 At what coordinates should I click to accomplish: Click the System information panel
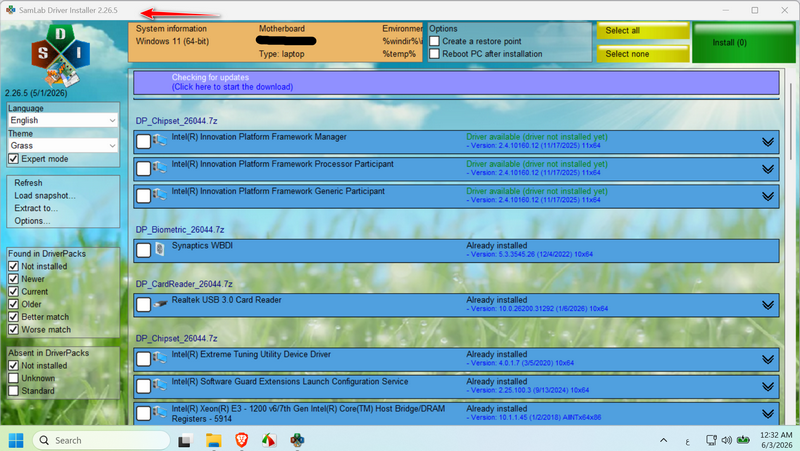pyautogui.click(x=276, y=41)
